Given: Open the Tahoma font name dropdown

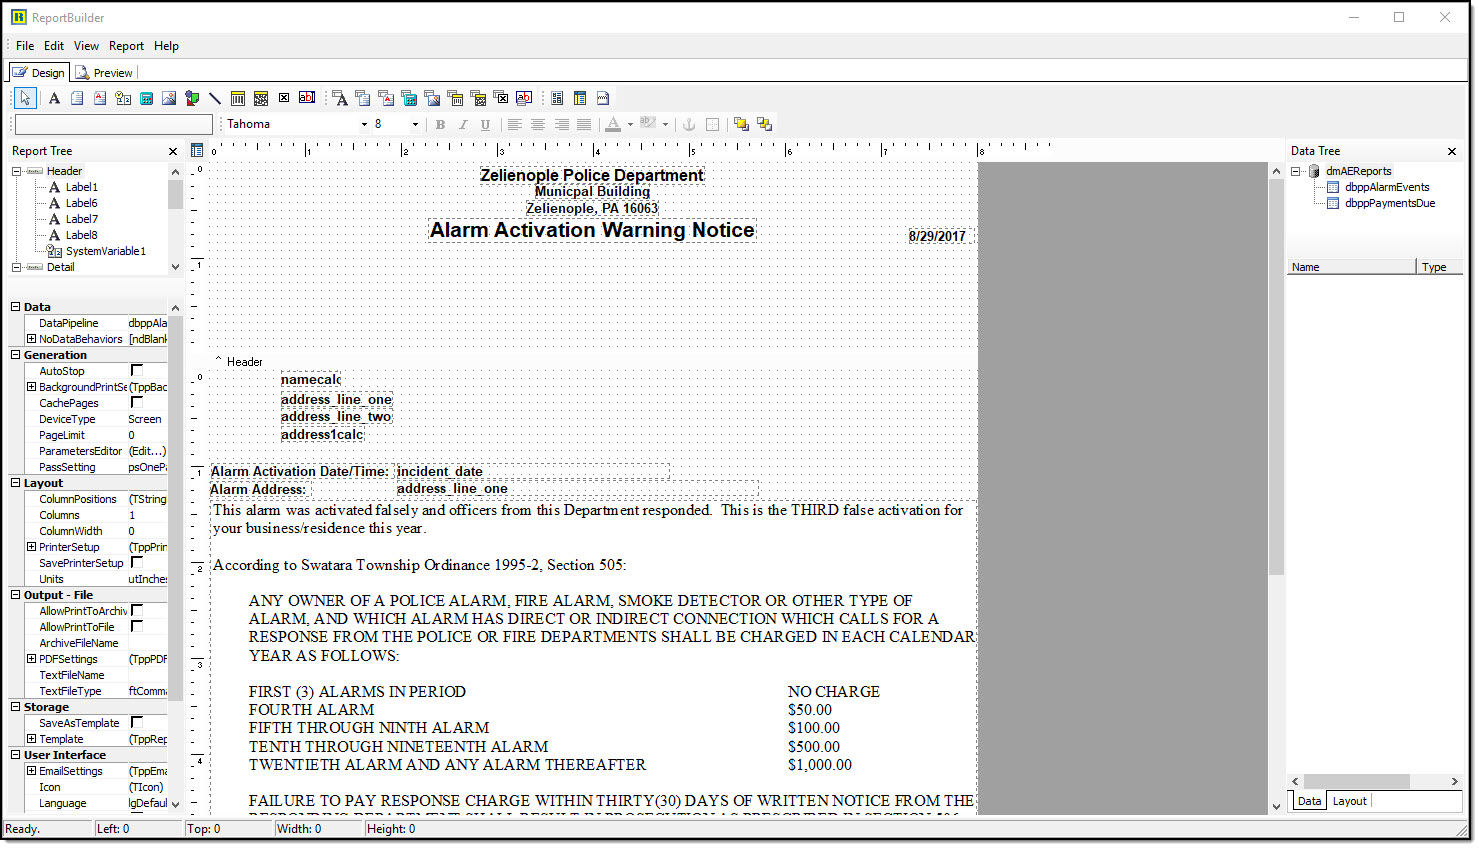Looking at the screenshot, I should 364,124.
